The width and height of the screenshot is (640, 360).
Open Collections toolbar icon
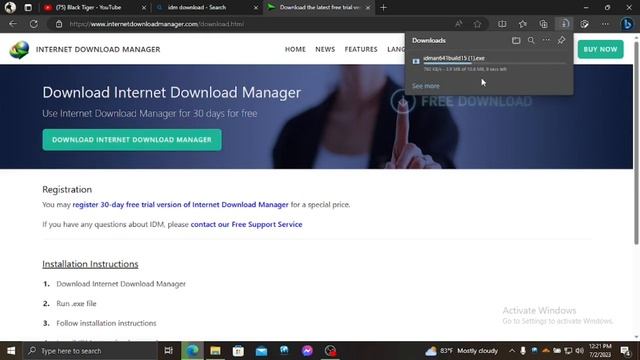tap(543, 24)
